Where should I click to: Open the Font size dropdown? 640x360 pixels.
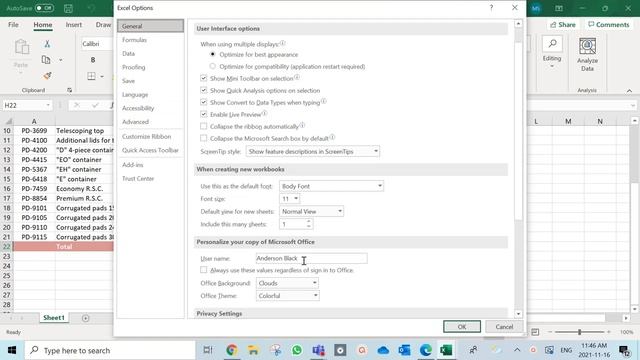click(289, 199)
